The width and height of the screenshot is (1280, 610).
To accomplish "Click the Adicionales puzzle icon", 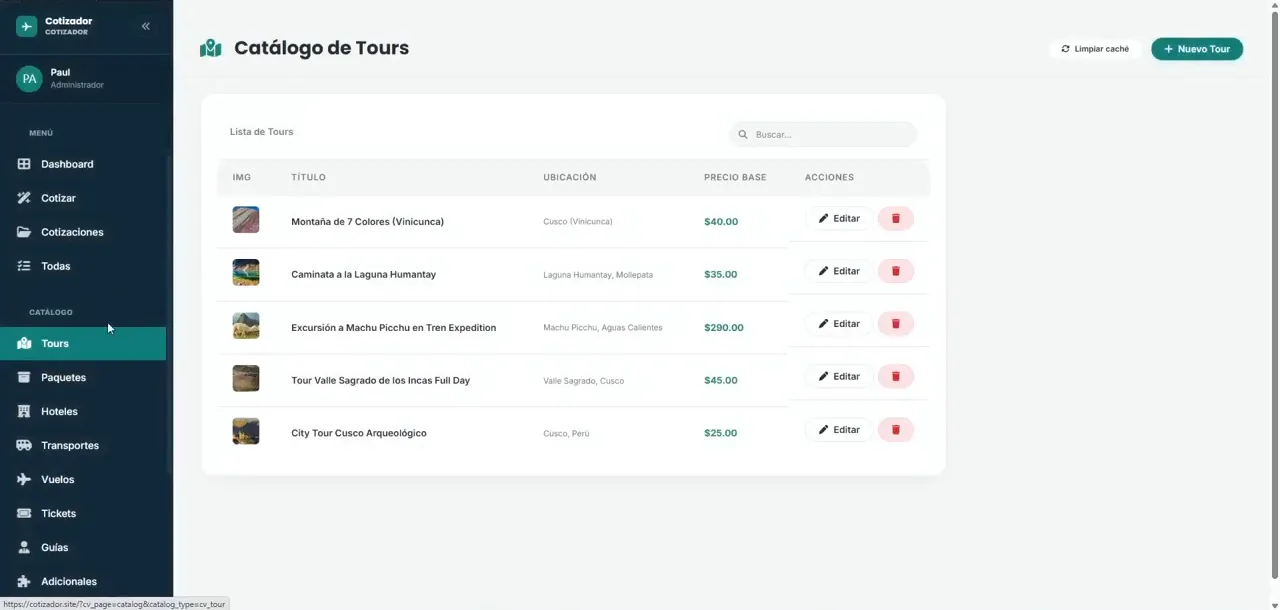I will [x=24, y=582].
